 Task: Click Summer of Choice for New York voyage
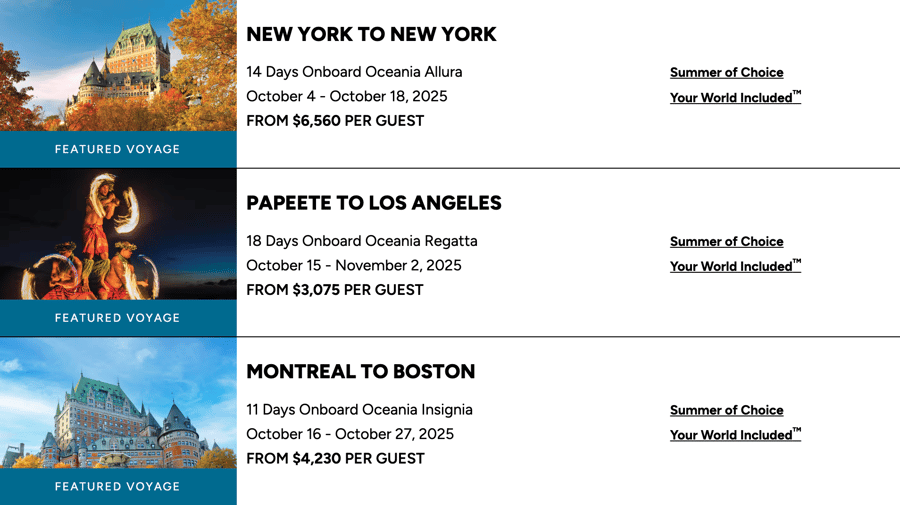727,73
